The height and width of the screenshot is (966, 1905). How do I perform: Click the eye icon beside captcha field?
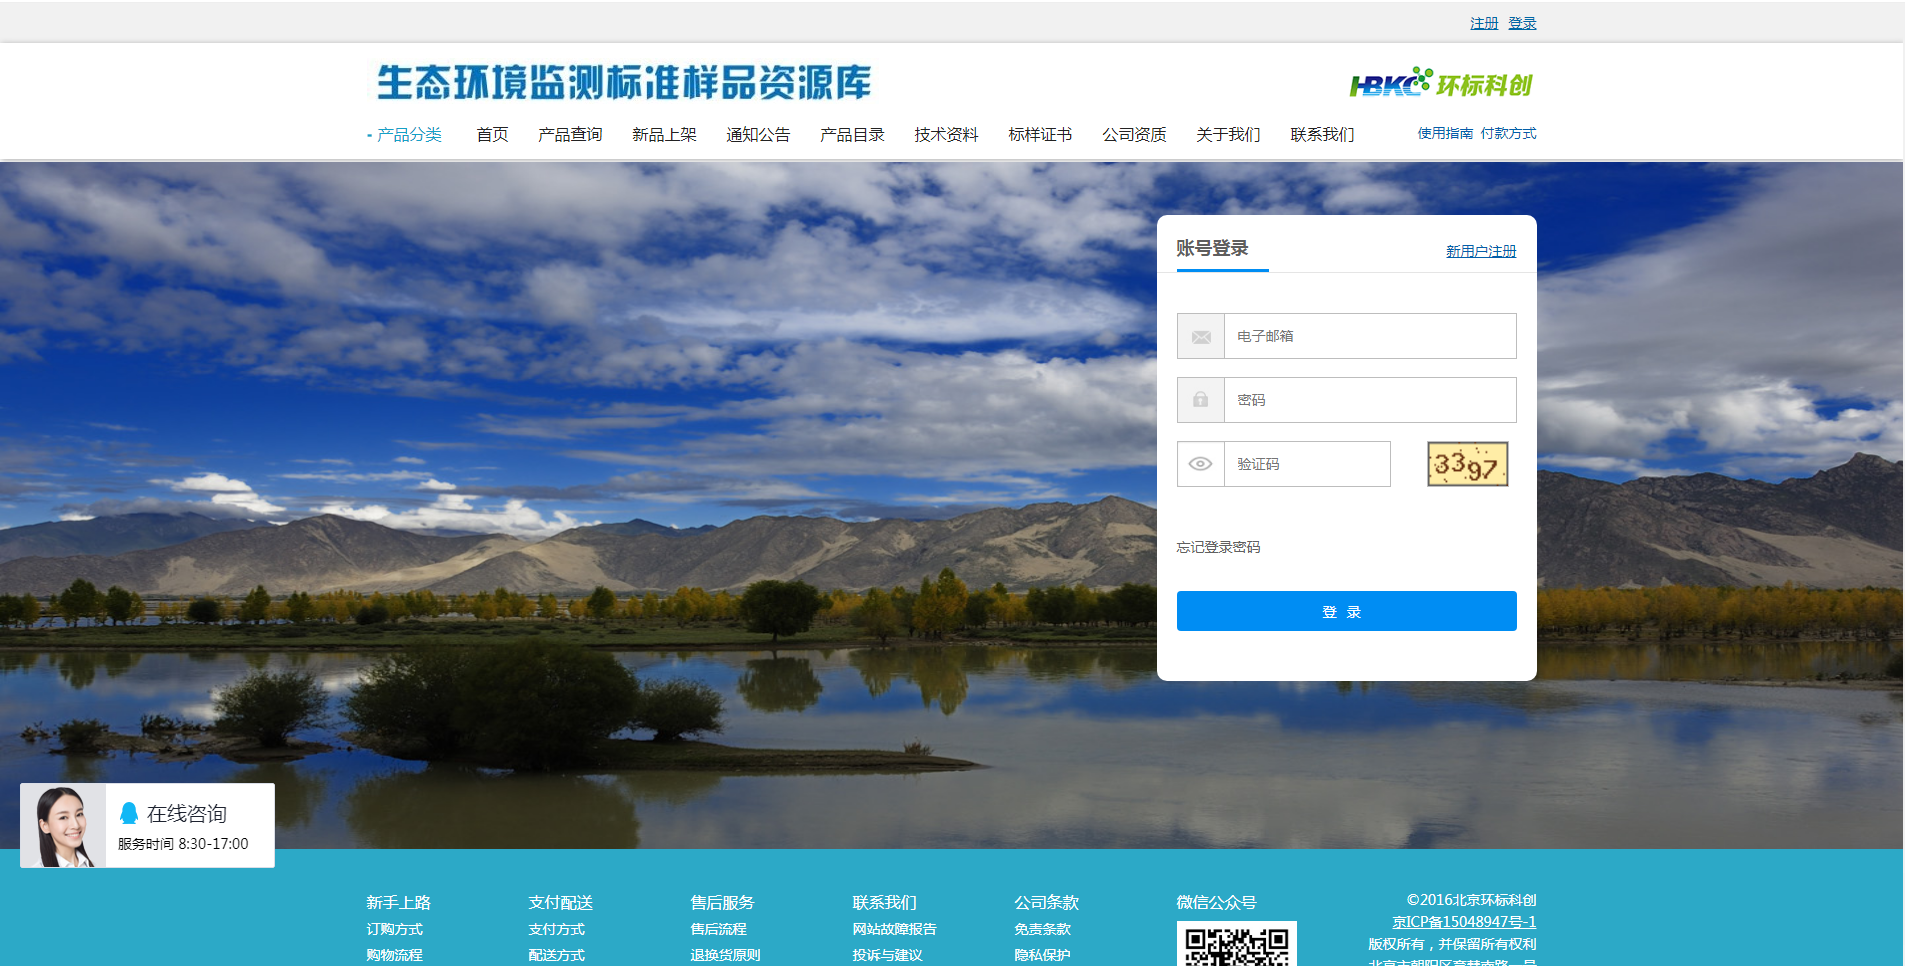pyautogui.click(x=1201, y=464)
